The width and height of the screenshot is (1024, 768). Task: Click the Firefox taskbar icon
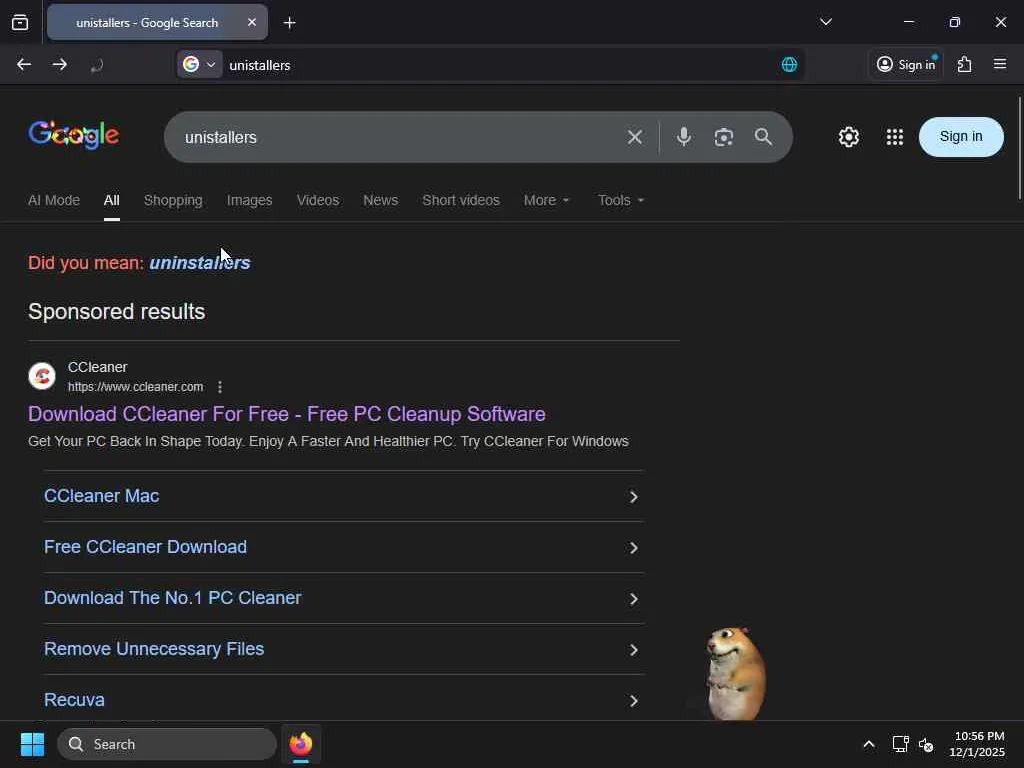[x=300, y=744]
